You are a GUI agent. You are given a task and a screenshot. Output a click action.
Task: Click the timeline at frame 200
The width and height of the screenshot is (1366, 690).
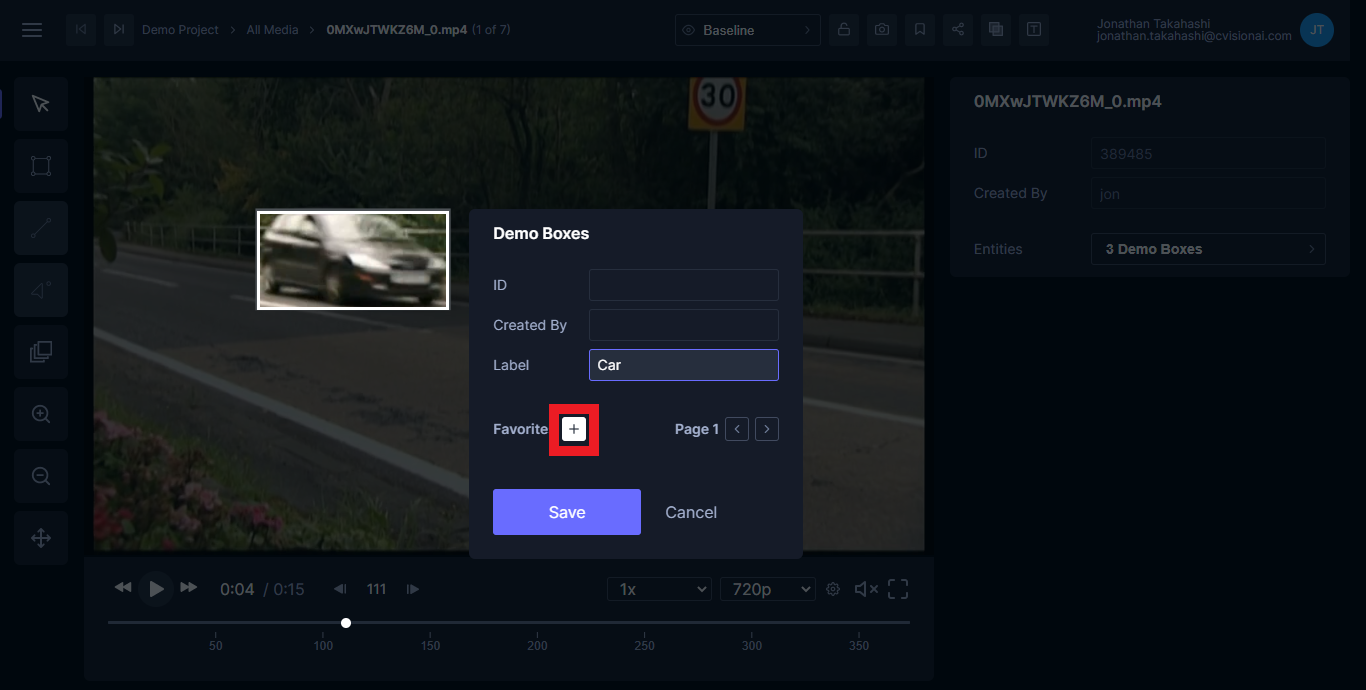(x=538, y=623)
